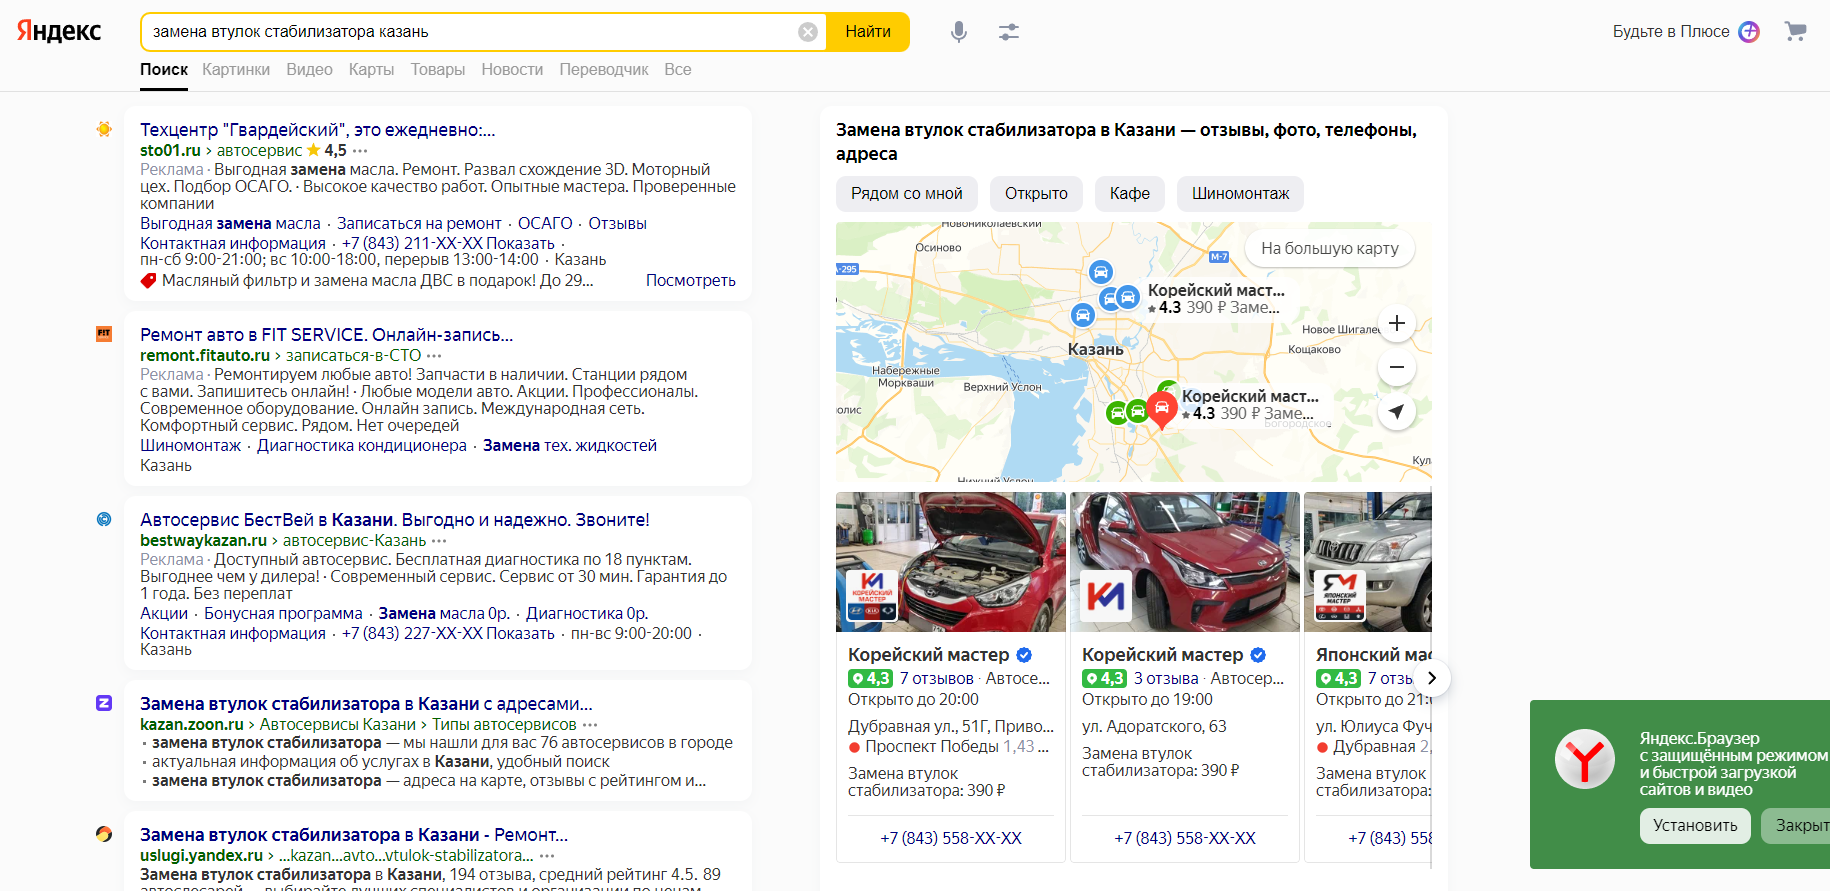The width and height of the screenshot is (1830, 891).
Task: Open the three-dot menu next to sto01.ru
Action: tap(360, 151)
